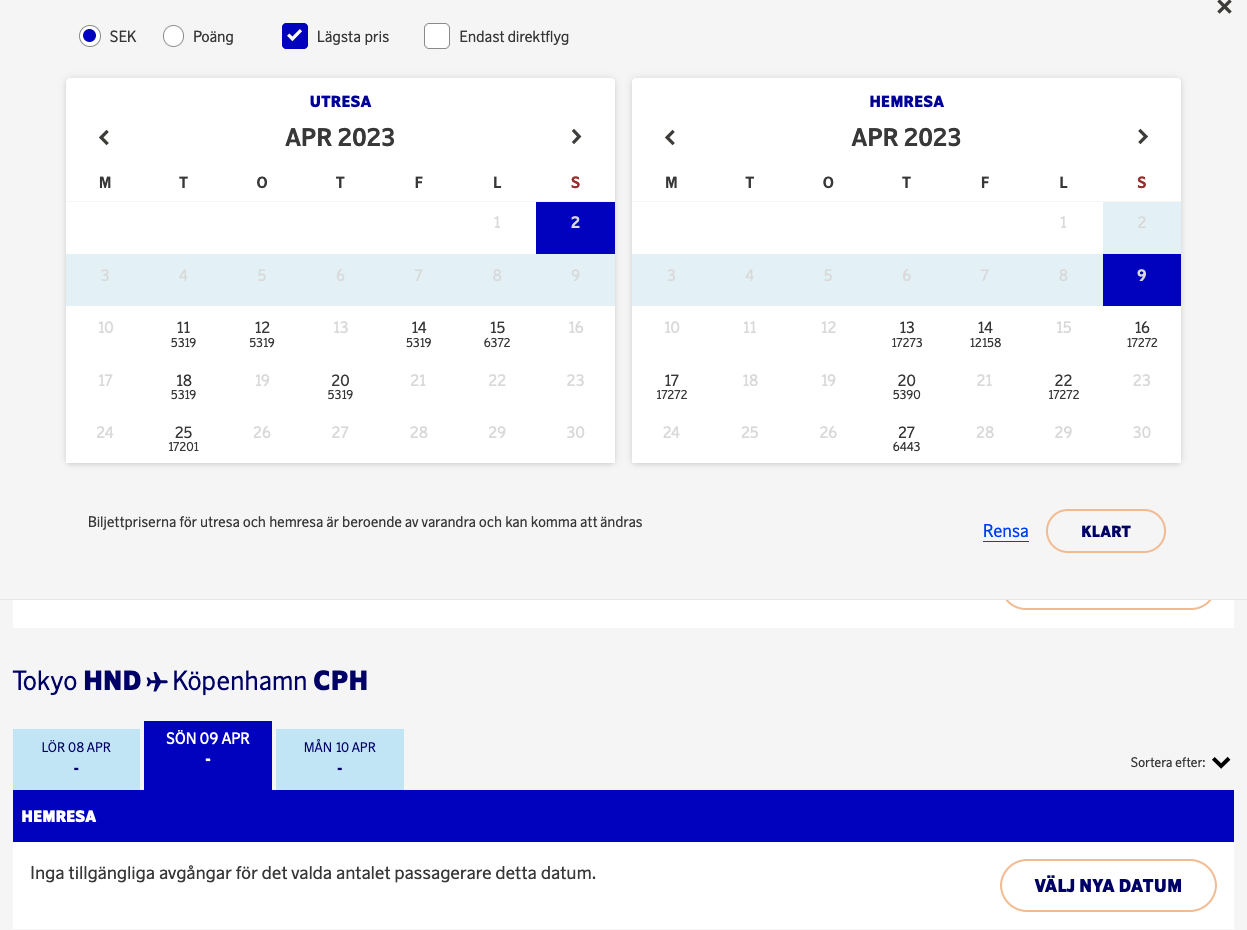The height and width of the screenshot is (930, 1247).
Task: Choose April 20 return priced 5390
Action: [x=906, y=386]
